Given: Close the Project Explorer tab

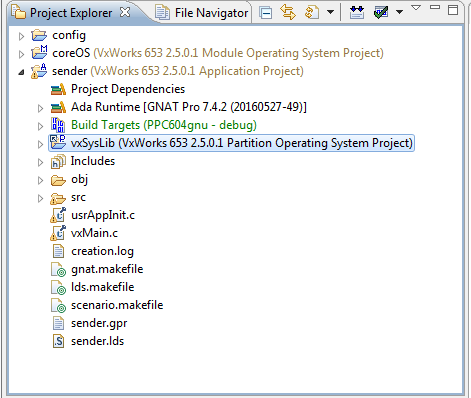Looking at the screenshot, I should 125,12.
